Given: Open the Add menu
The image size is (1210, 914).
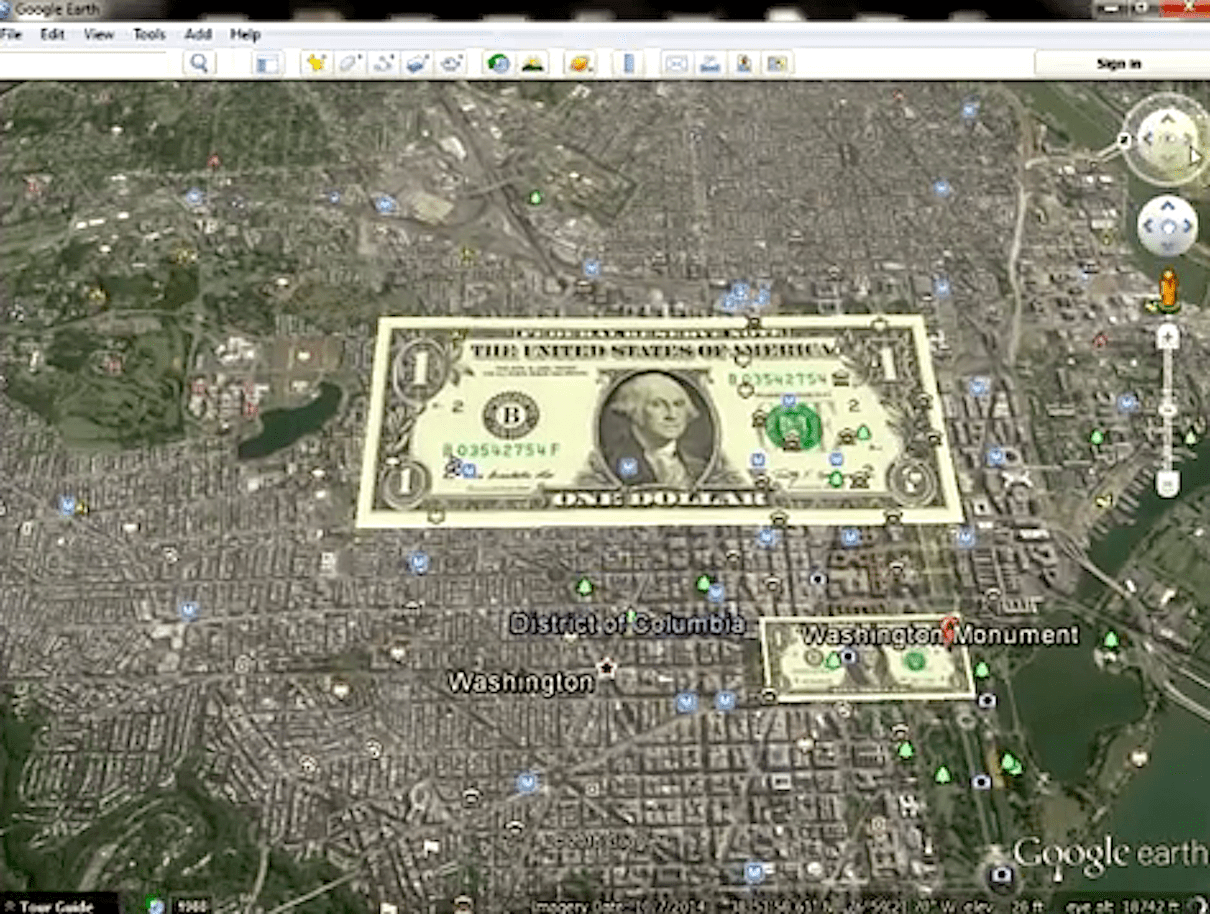Looking at the screenshot, I should (198, 34).
